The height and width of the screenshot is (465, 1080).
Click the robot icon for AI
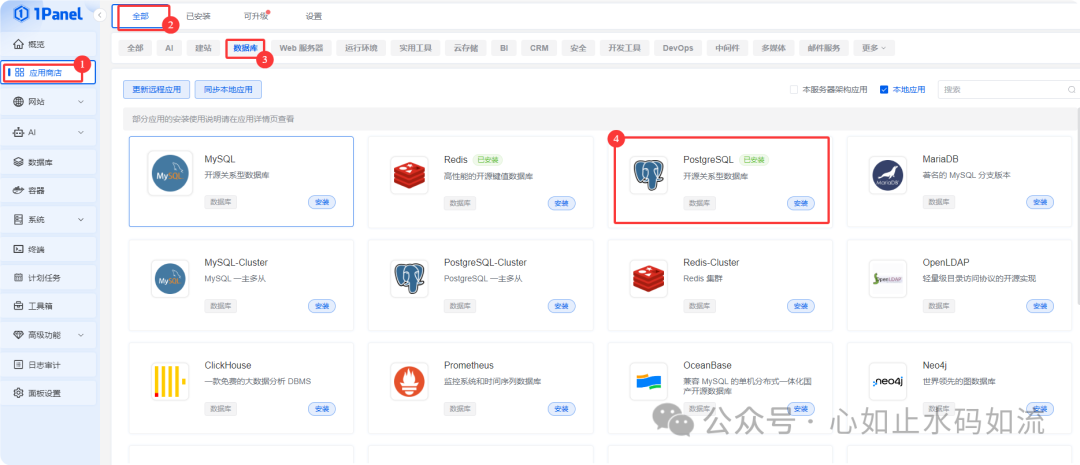coord(19,132)
